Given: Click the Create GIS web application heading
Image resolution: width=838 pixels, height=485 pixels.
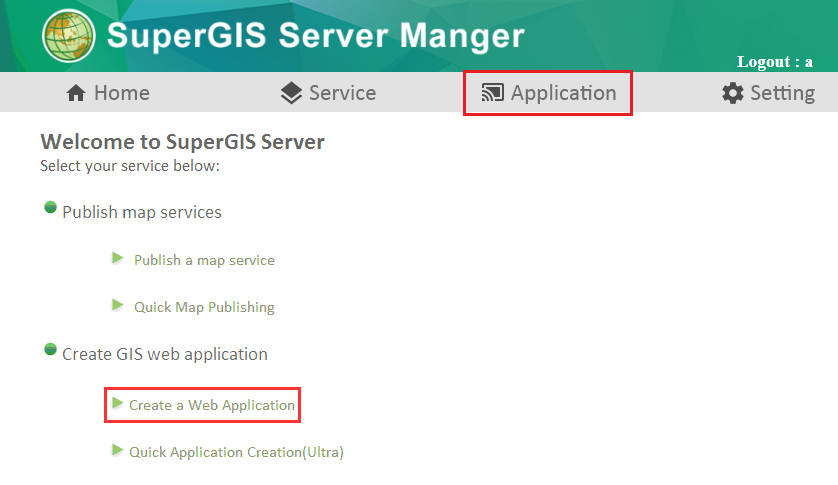Looking at the screenshot, I should tap(165, 355).
